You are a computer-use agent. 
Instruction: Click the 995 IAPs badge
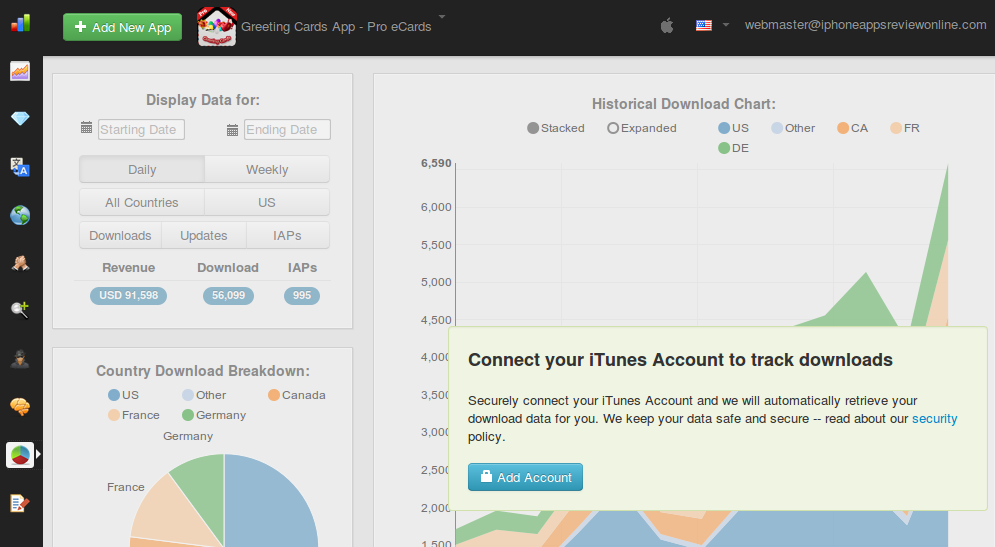coord(302,296)
